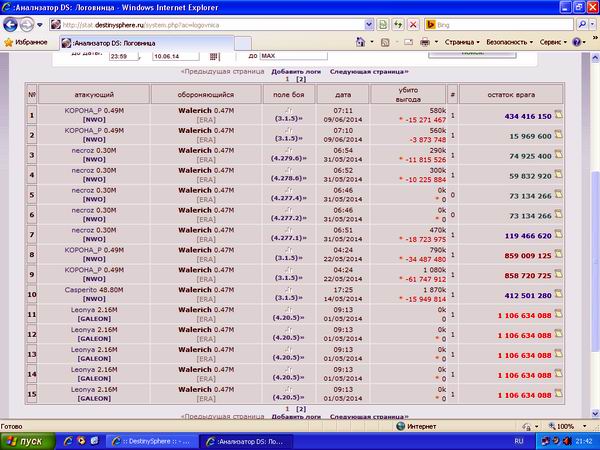The height and width of the screenshot is (450, 600).
Task: Open the Страница menu
Action: click(x=462, y=42)
